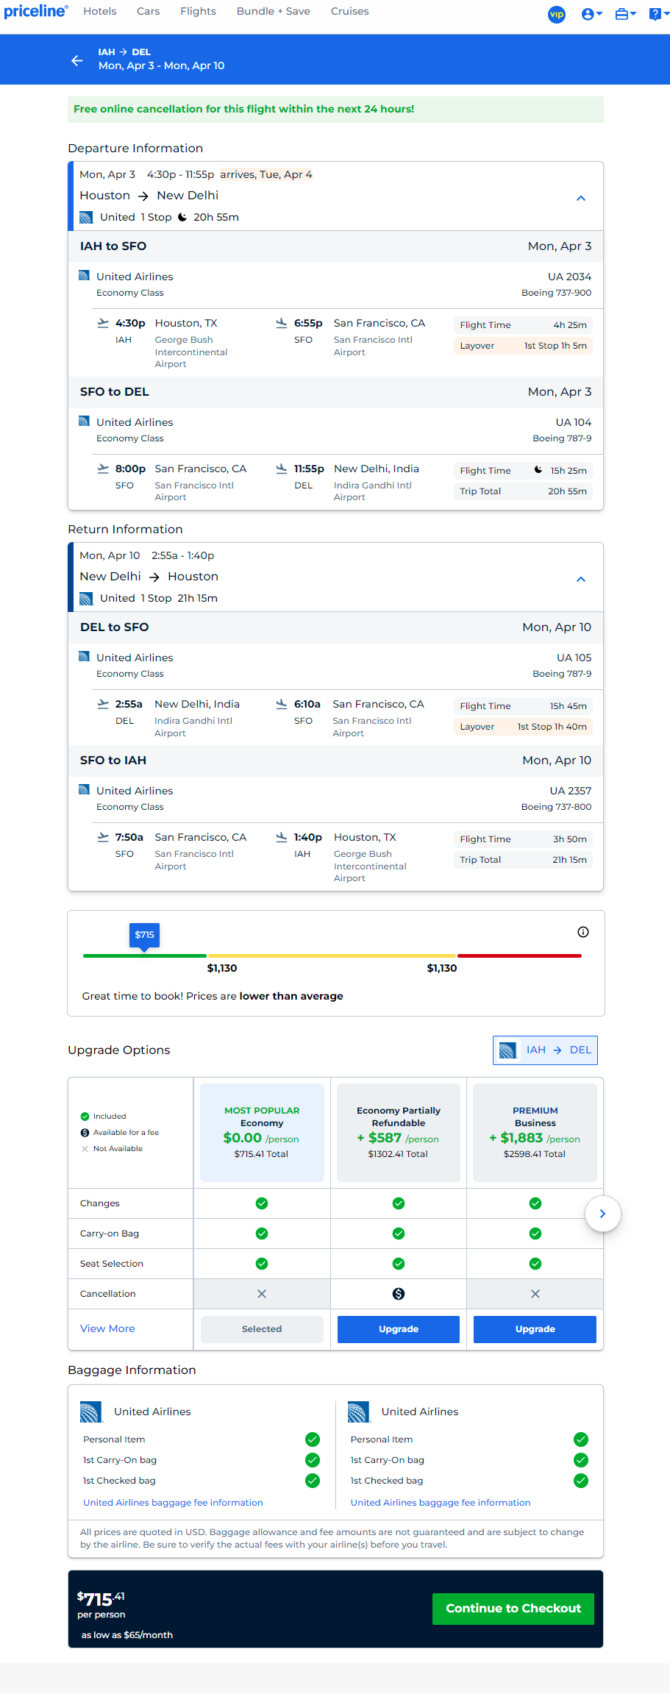Click 'as low as $65/month' text
The height and width of the screenshot is (1694, 670).
pyautogui.click(x=127, y=1635)
